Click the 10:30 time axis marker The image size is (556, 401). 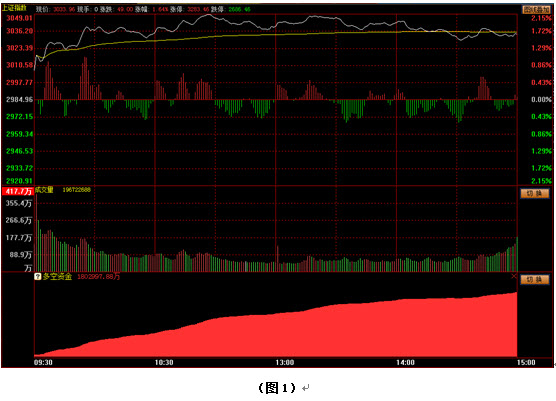(x=164, y=362)
